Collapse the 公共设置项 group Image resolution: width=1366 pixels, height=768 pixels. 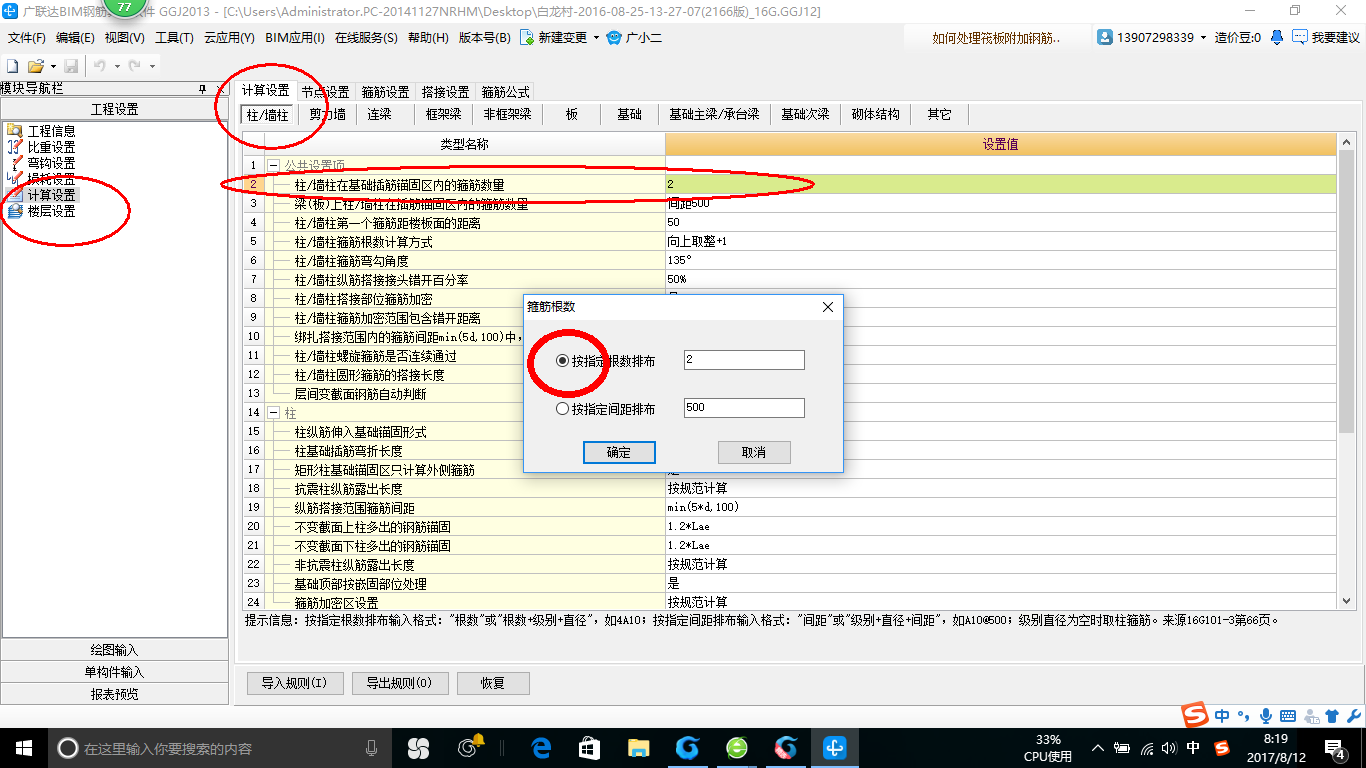[x=274, y=165]
